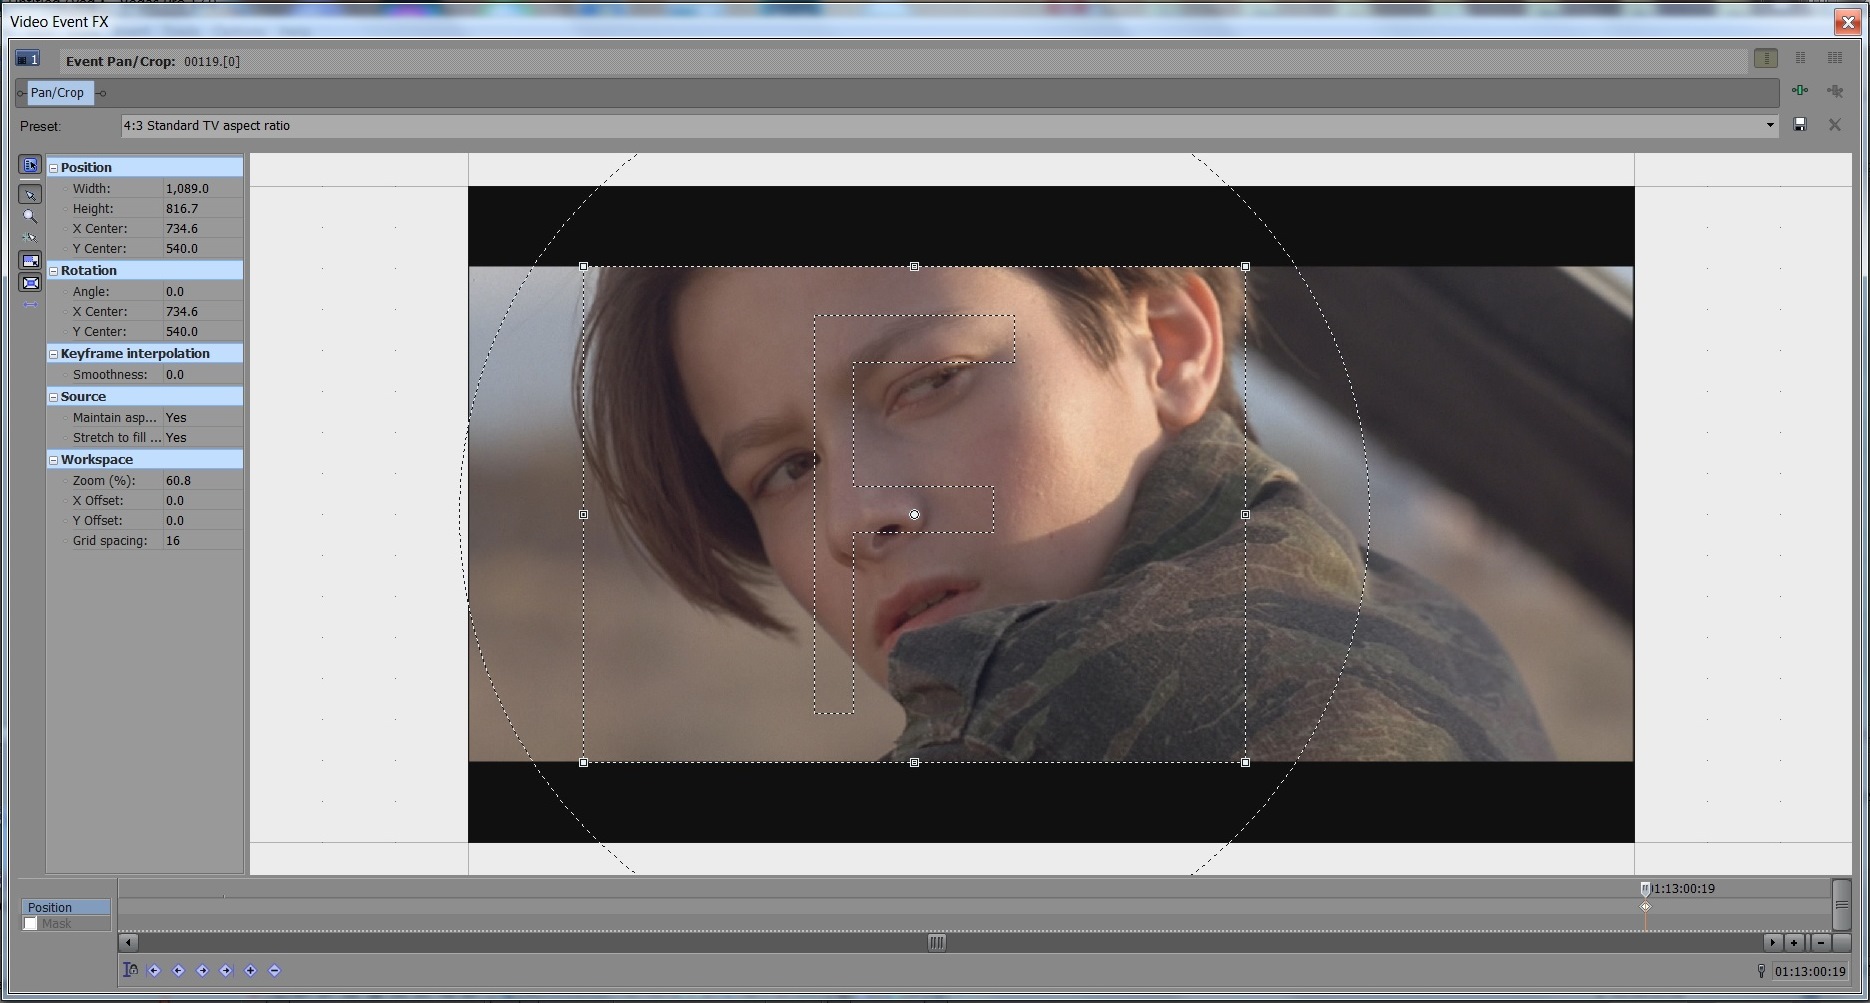Click the crop top-edge middle handle

(914, 267)
